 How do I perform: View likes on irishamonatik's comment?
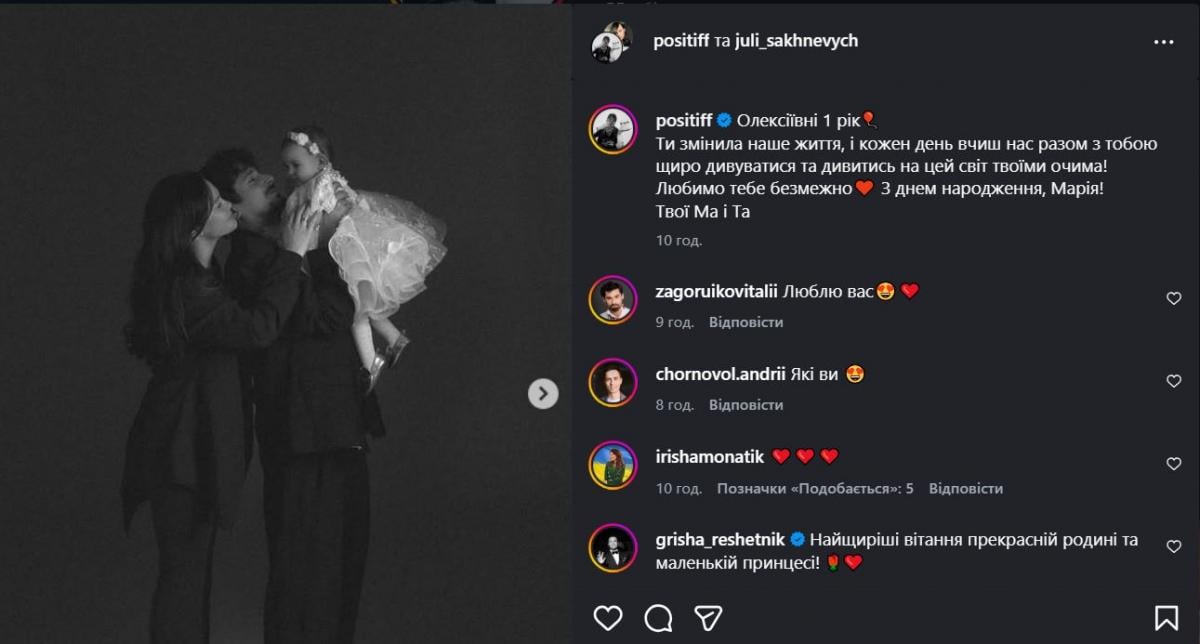click(x=815, y=489)
